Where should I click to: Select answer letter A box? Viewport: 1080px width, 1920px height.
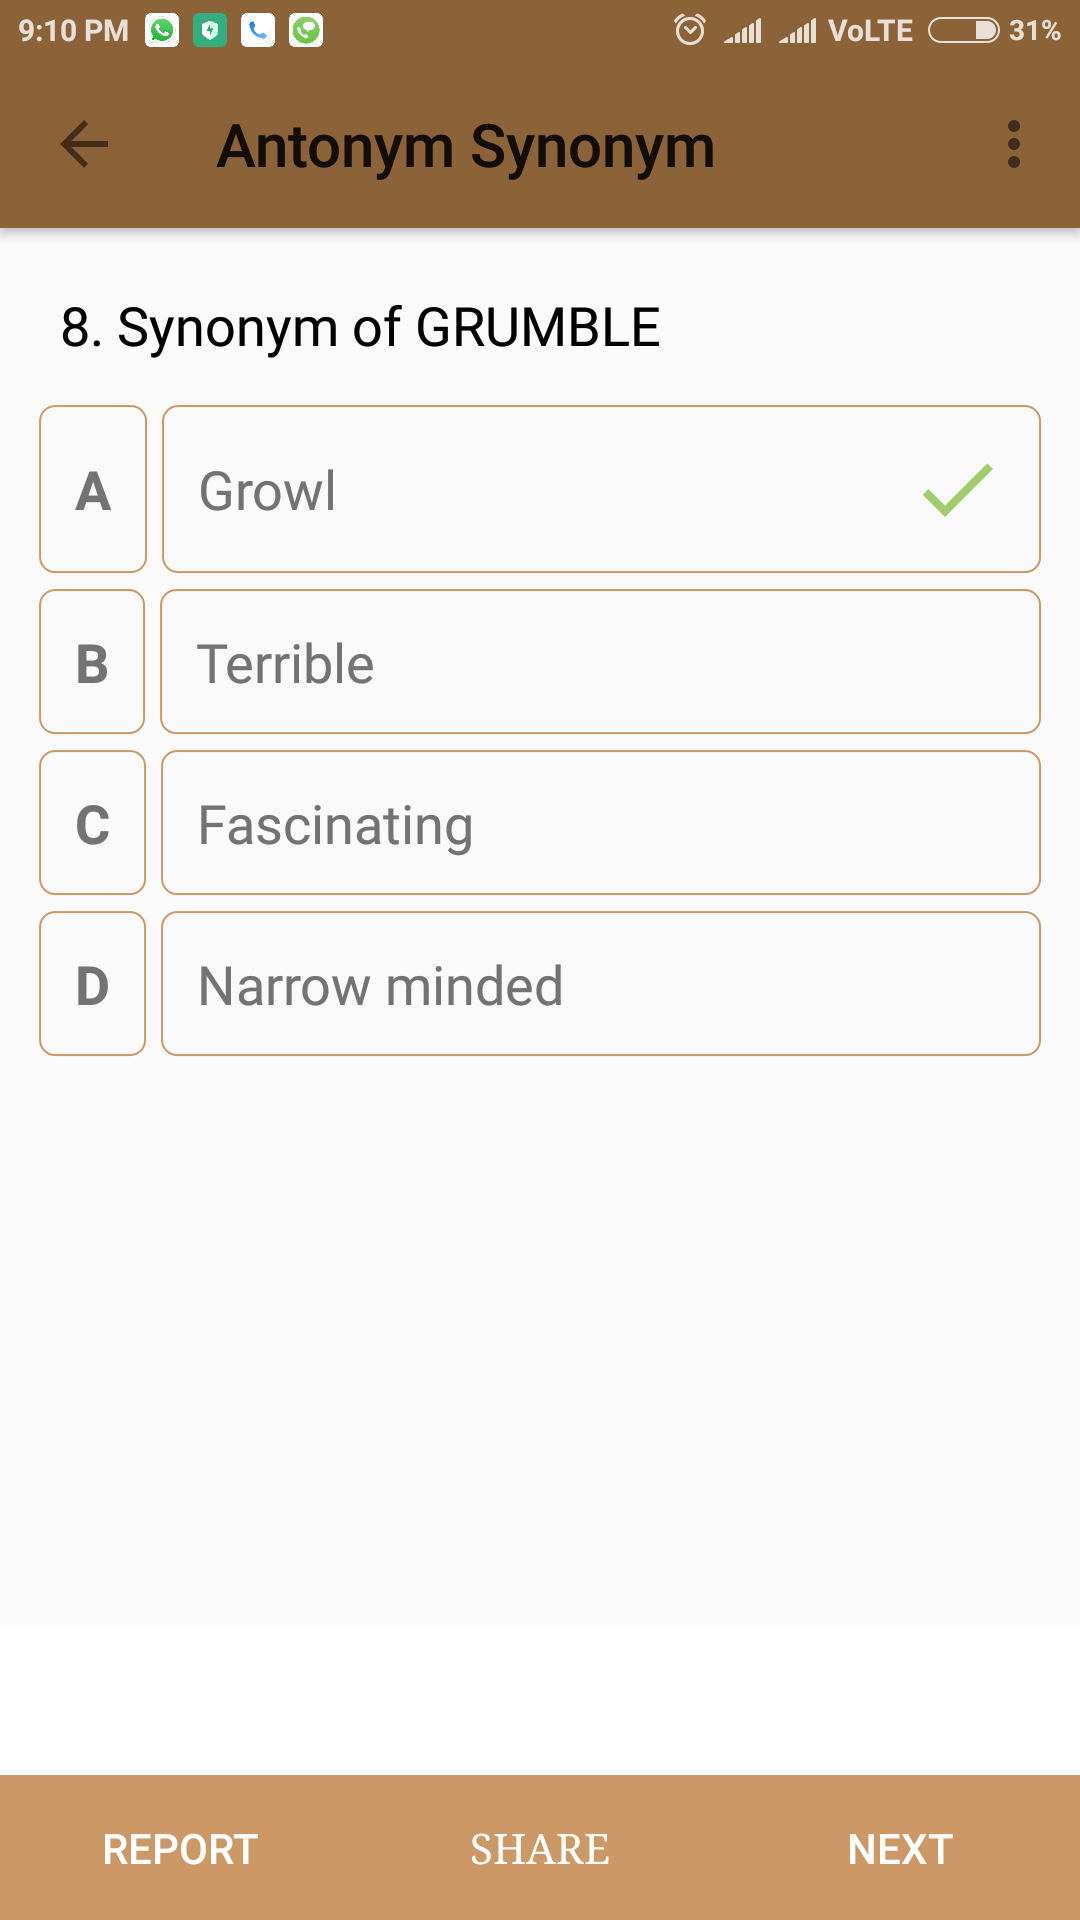pos(93,489)
